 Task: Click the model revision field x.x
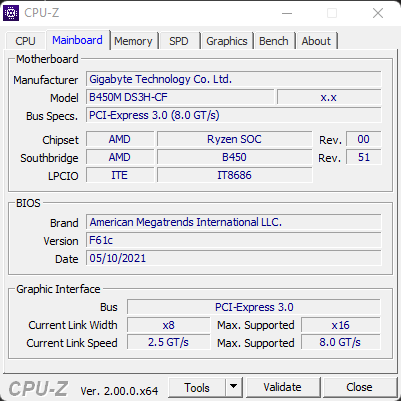329,97
